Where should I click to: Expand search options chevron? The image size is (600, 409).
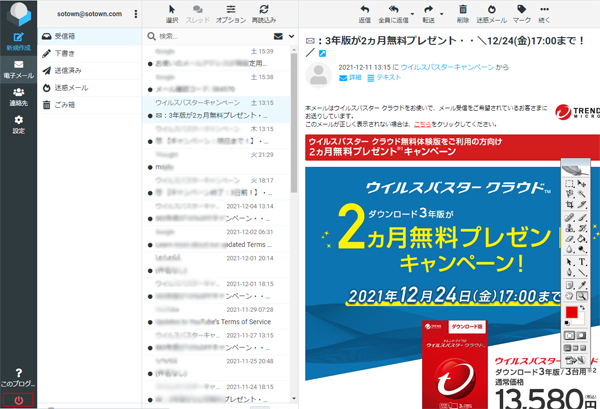click(x=292, y=36)
